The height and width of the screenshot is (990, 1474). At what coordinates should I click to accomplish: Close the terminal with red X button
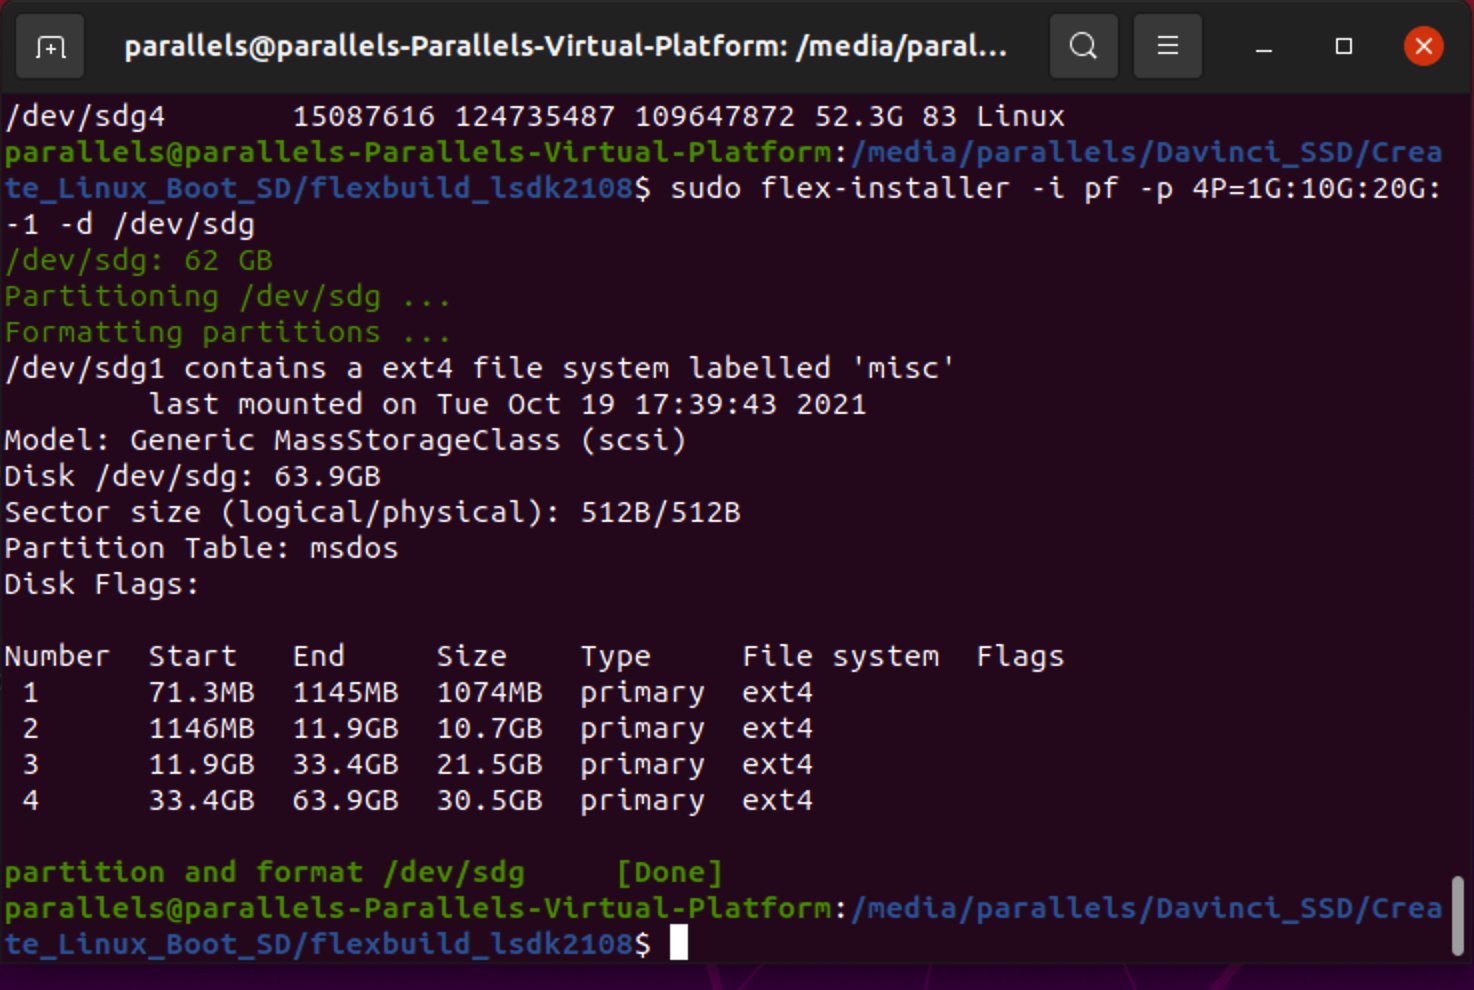1423,46
